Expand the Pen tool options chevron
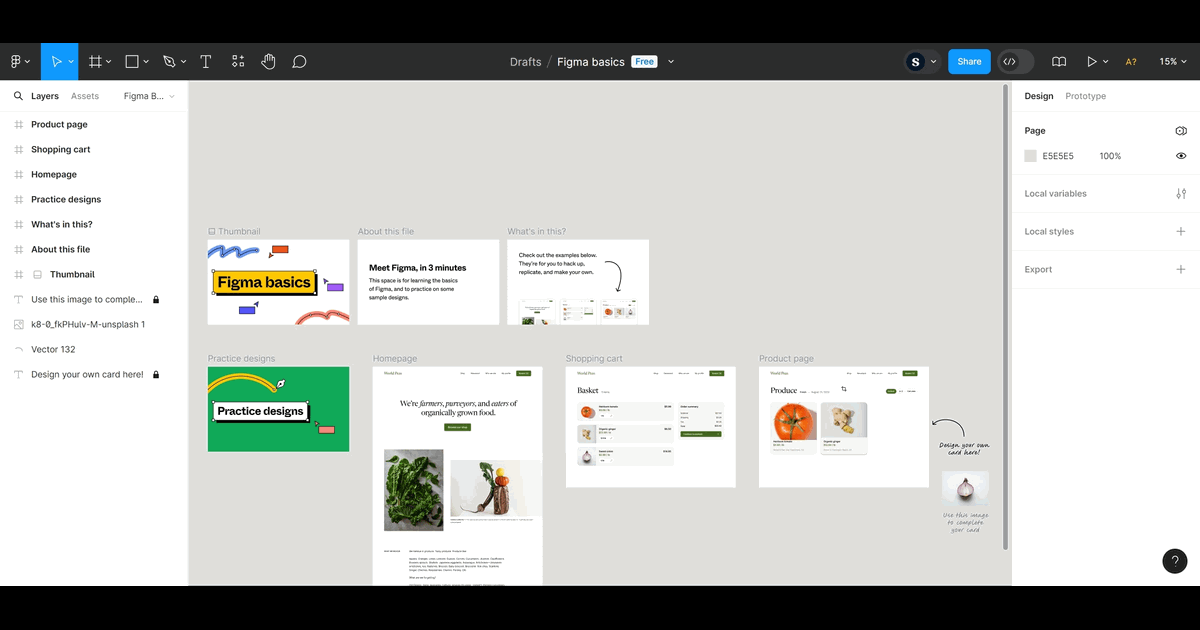The height and width of the screenshot is (630, 1200). [182, 62]
